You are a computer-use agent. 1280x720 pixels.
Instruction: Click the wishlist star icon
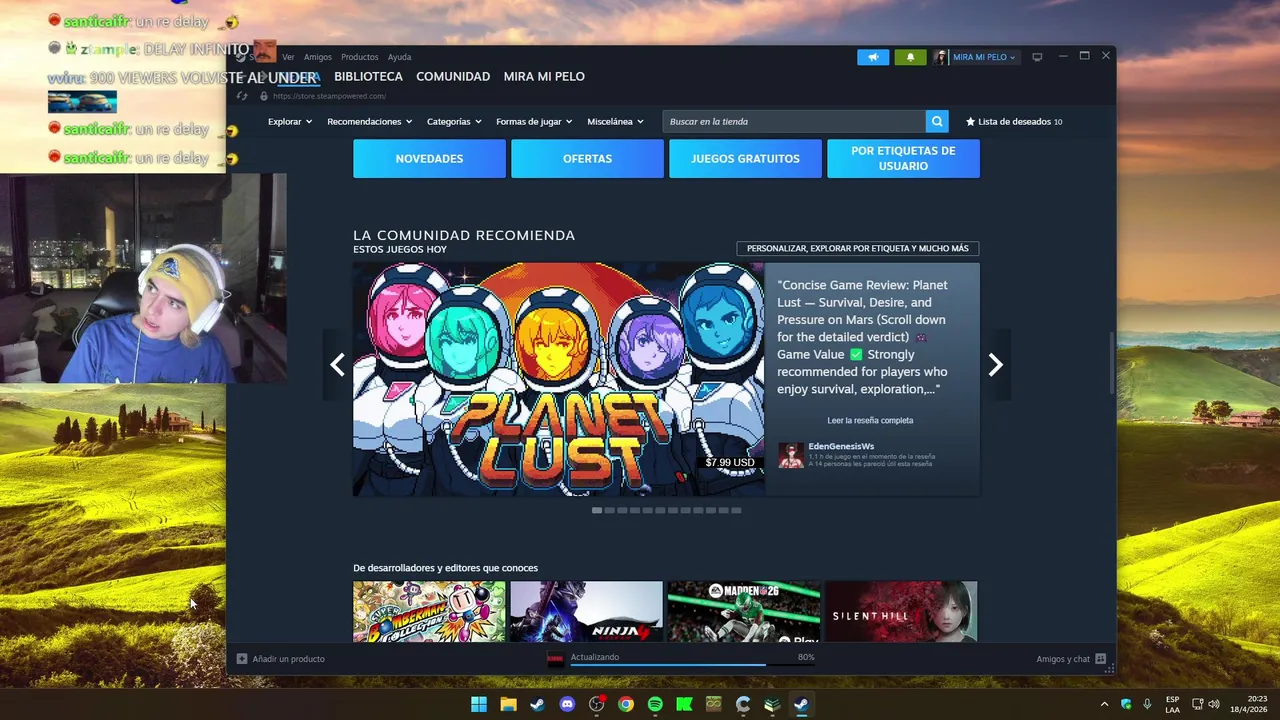tap(970, 121)
